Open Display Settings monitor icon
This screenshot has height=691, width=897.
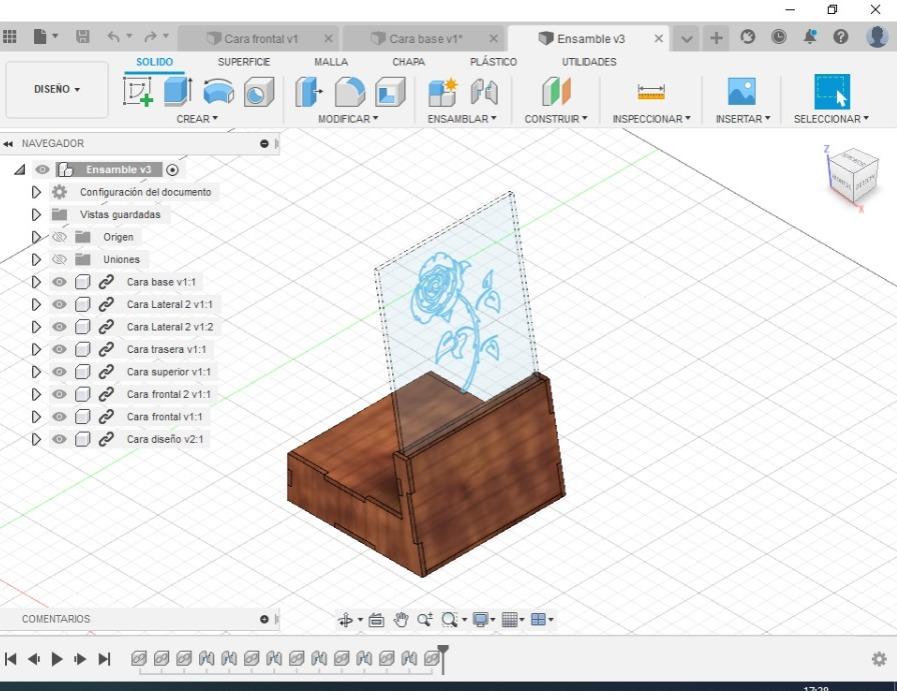pos(480,619)
